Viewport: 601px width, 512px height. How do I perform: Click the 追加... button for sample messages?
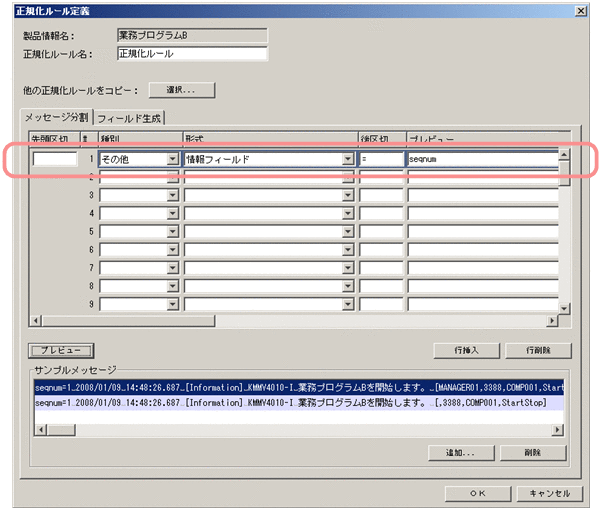point(459,453)
